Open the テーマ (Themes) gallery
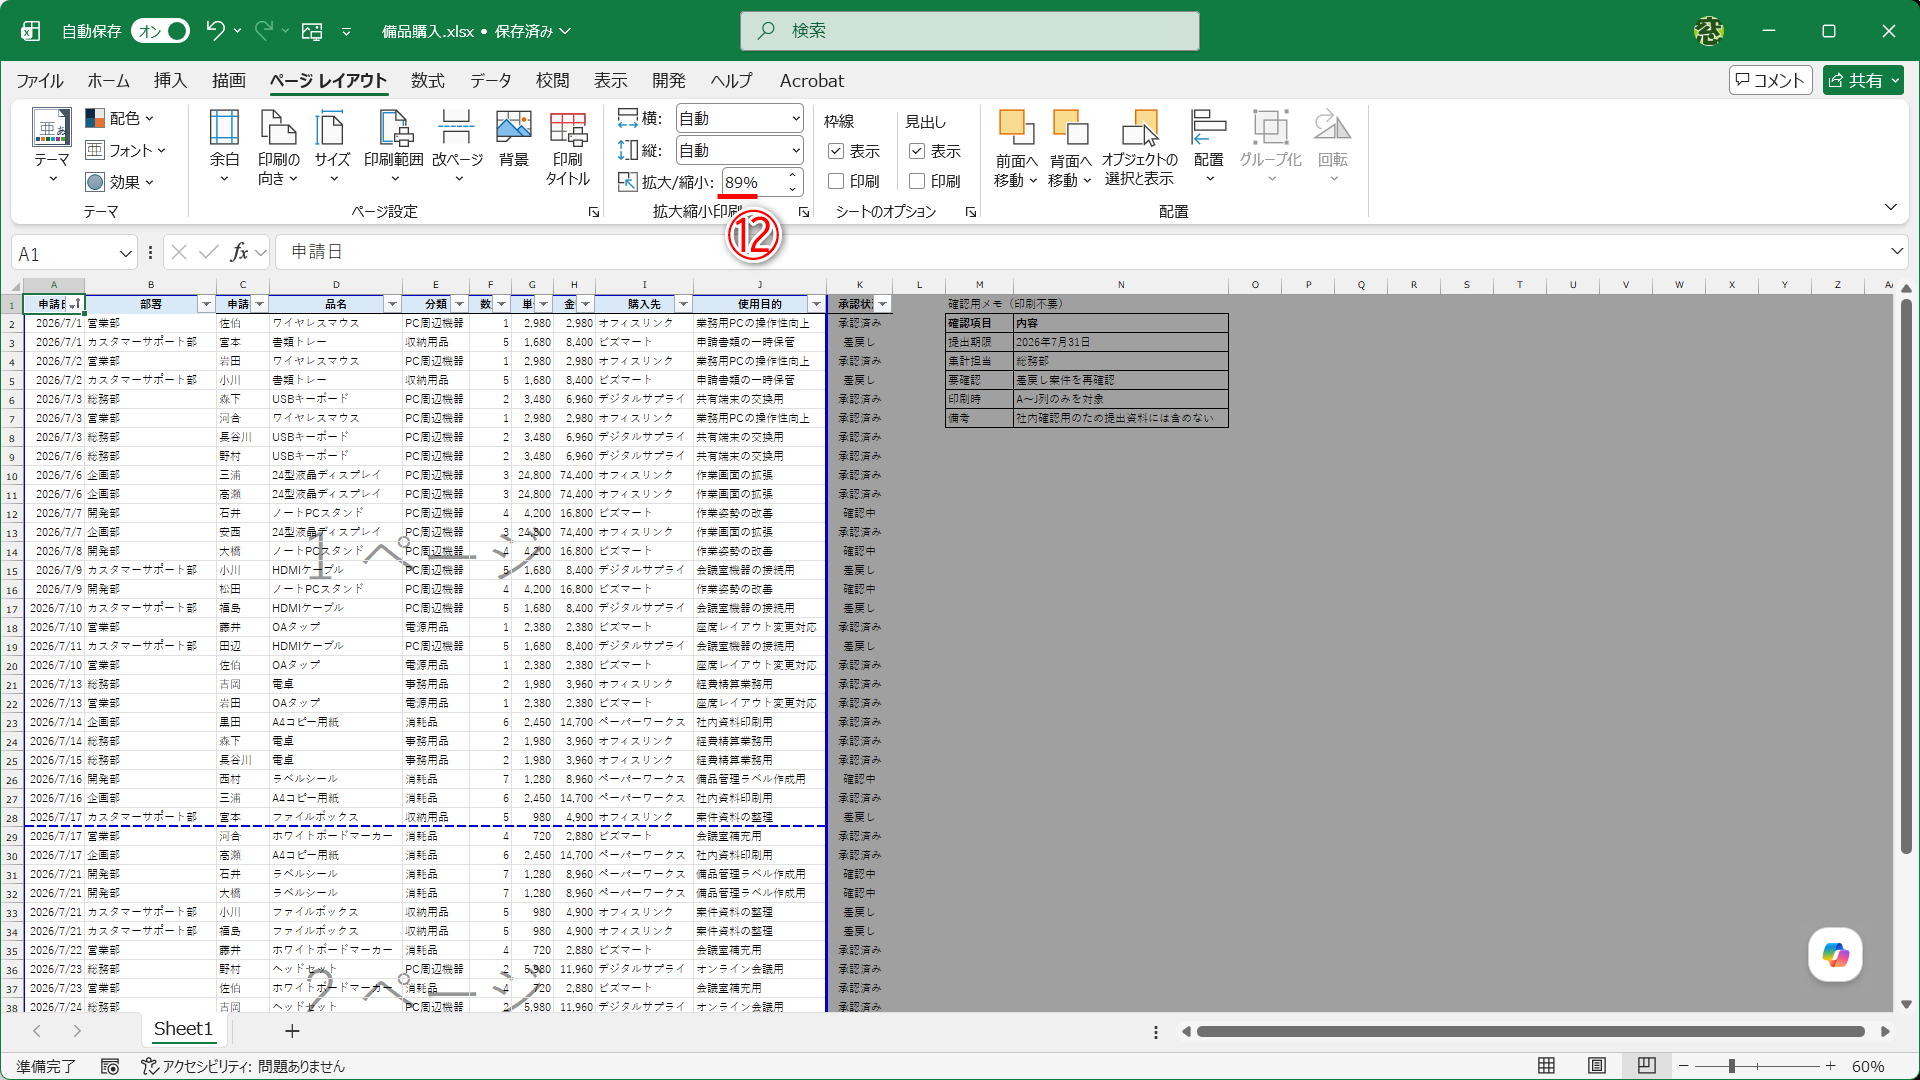Viewport: 1920px width, 1080px height. coord(51,147)
